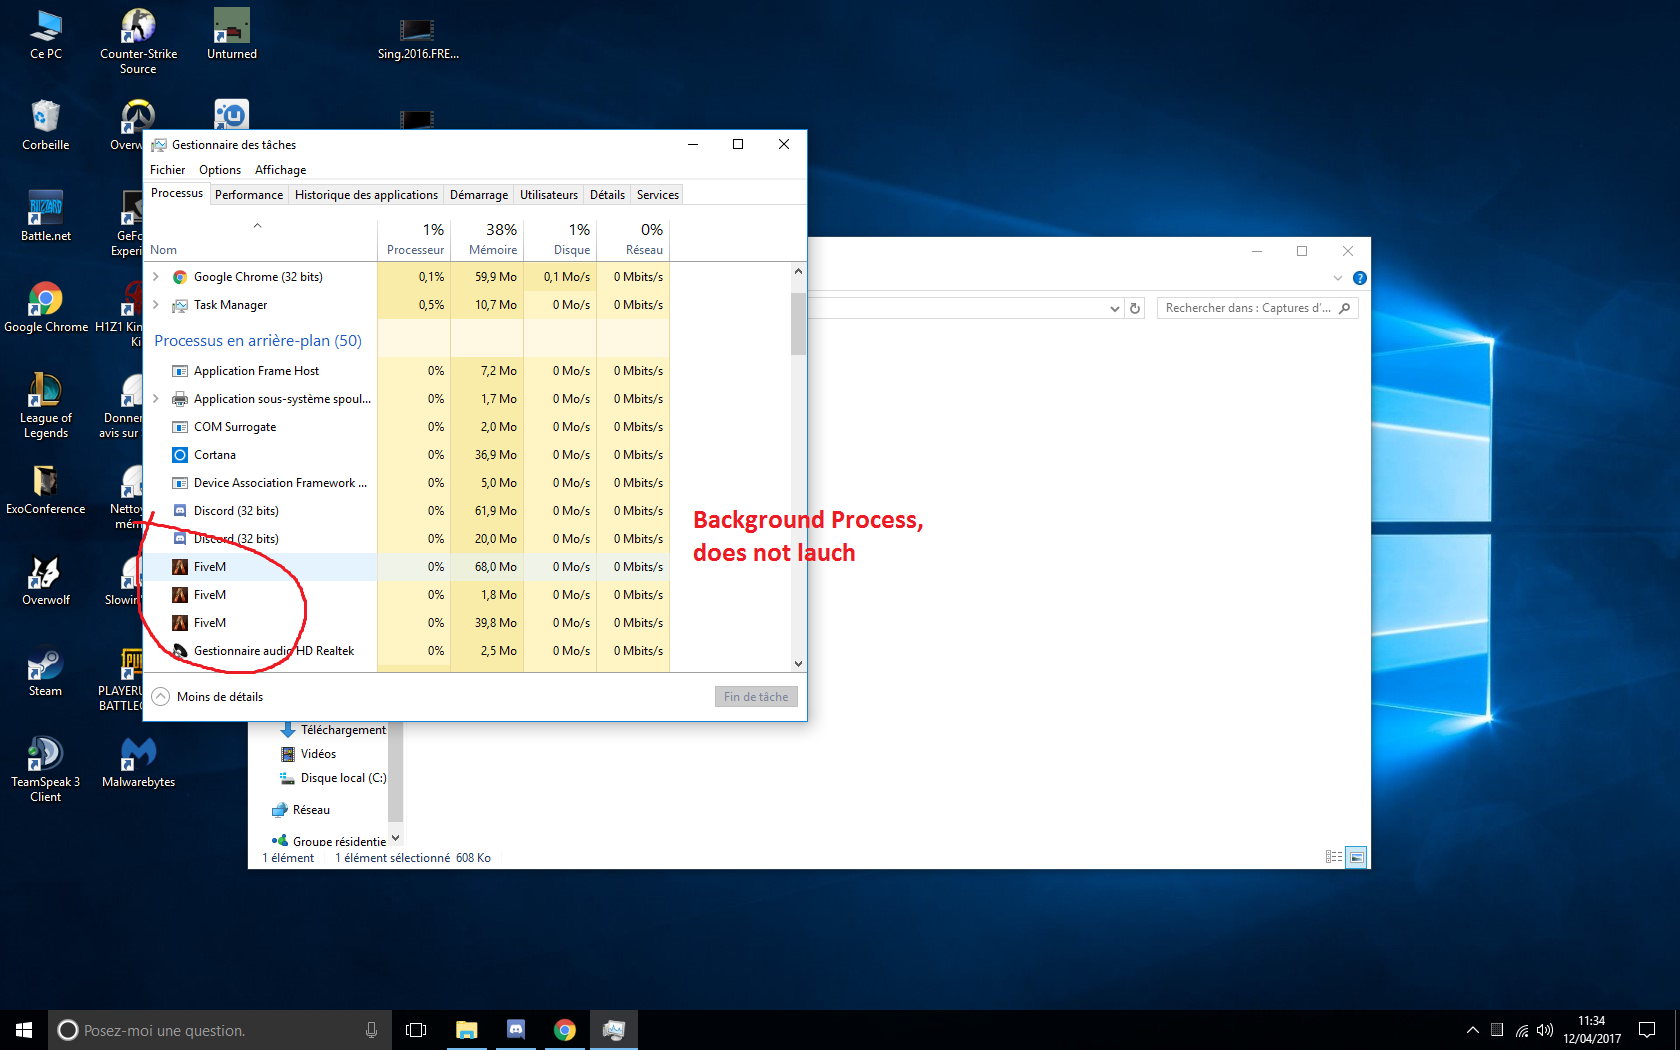Open the Options menu in Task Manager
Screen dimensions: 1680x1050
click(x=219, y=169)
